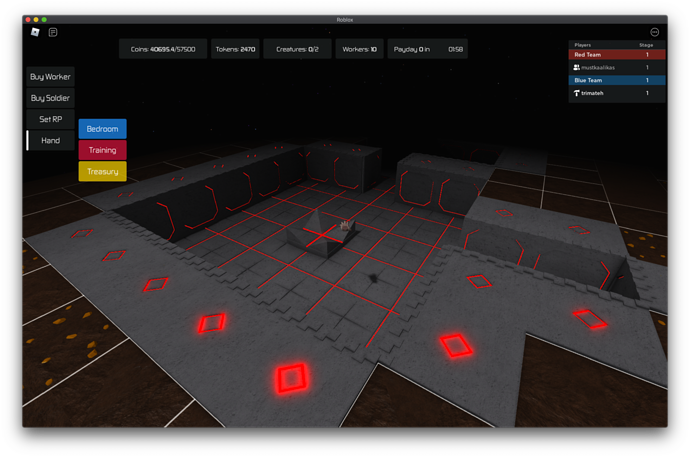
Task: Click the hammer icon next to trimateh
Action: (576, 93)
